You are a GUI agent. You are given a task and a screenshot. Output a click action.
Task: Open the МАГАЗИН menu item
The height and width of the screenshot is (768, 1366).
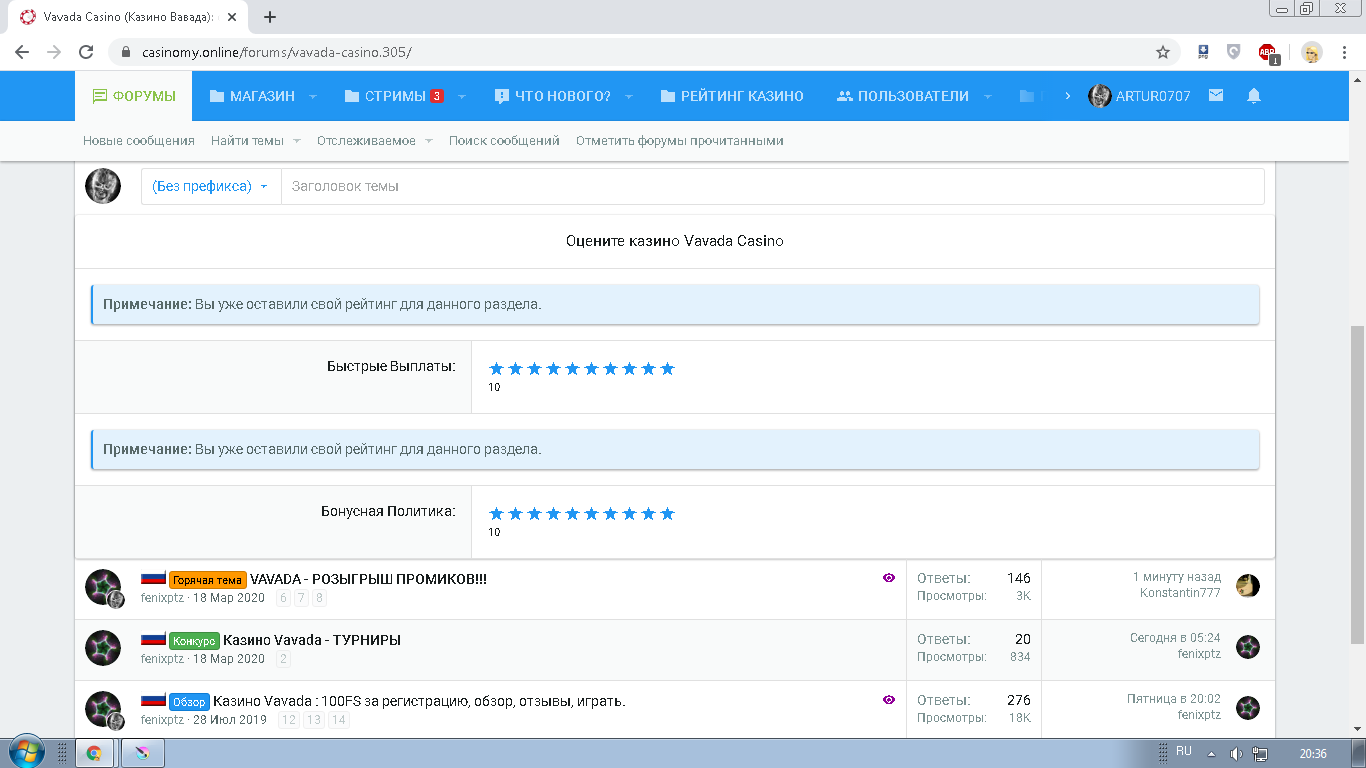tap(252, 96)
